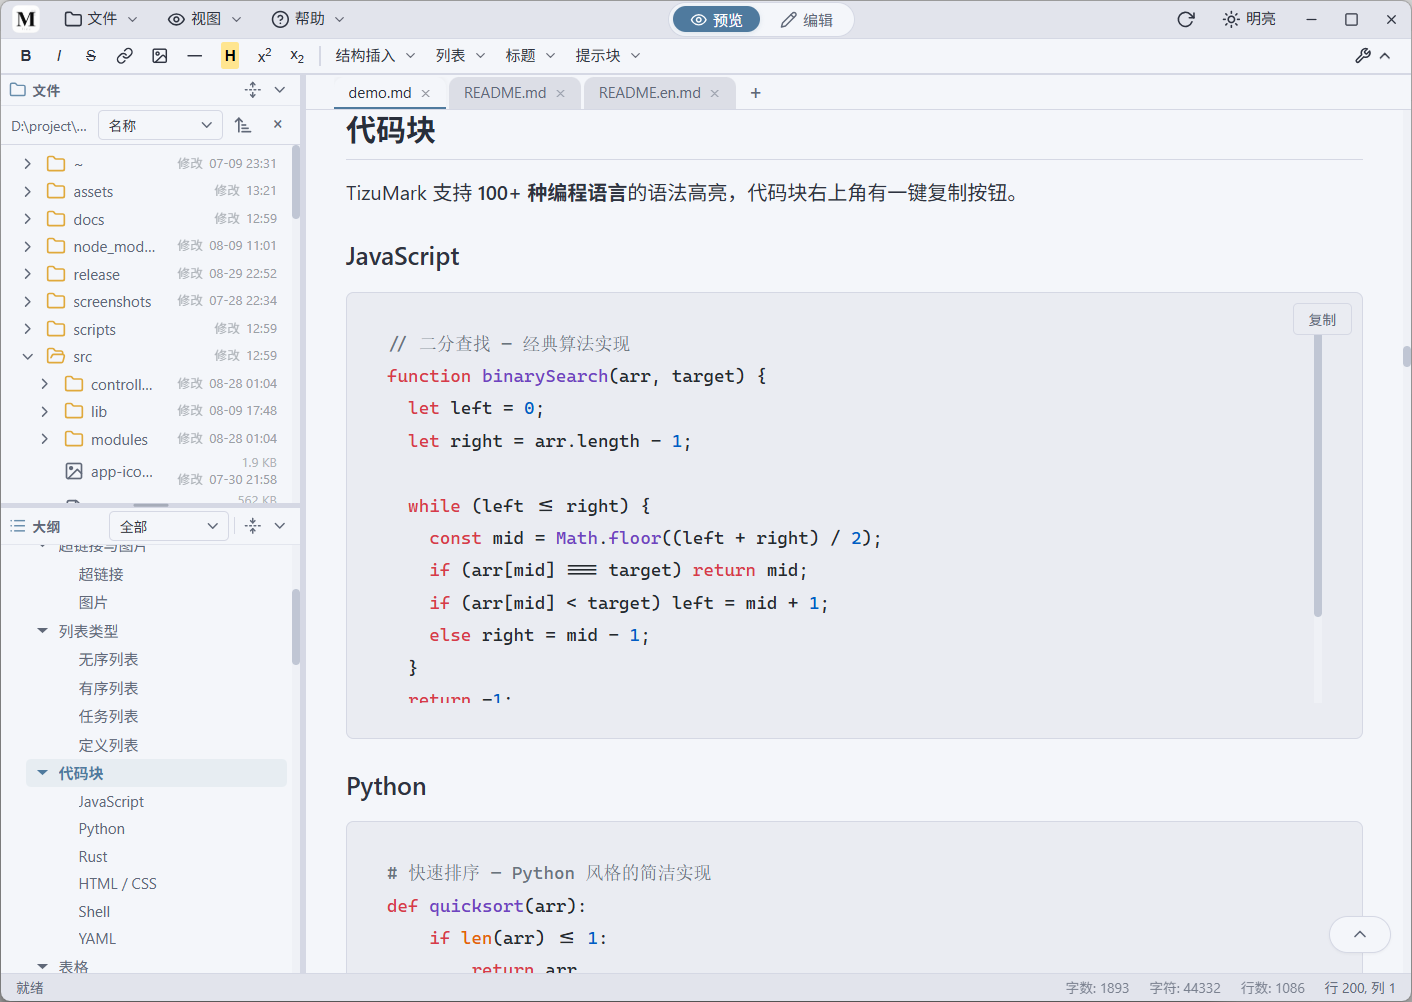Locate the current file in the Files panel

pos(253,90)
